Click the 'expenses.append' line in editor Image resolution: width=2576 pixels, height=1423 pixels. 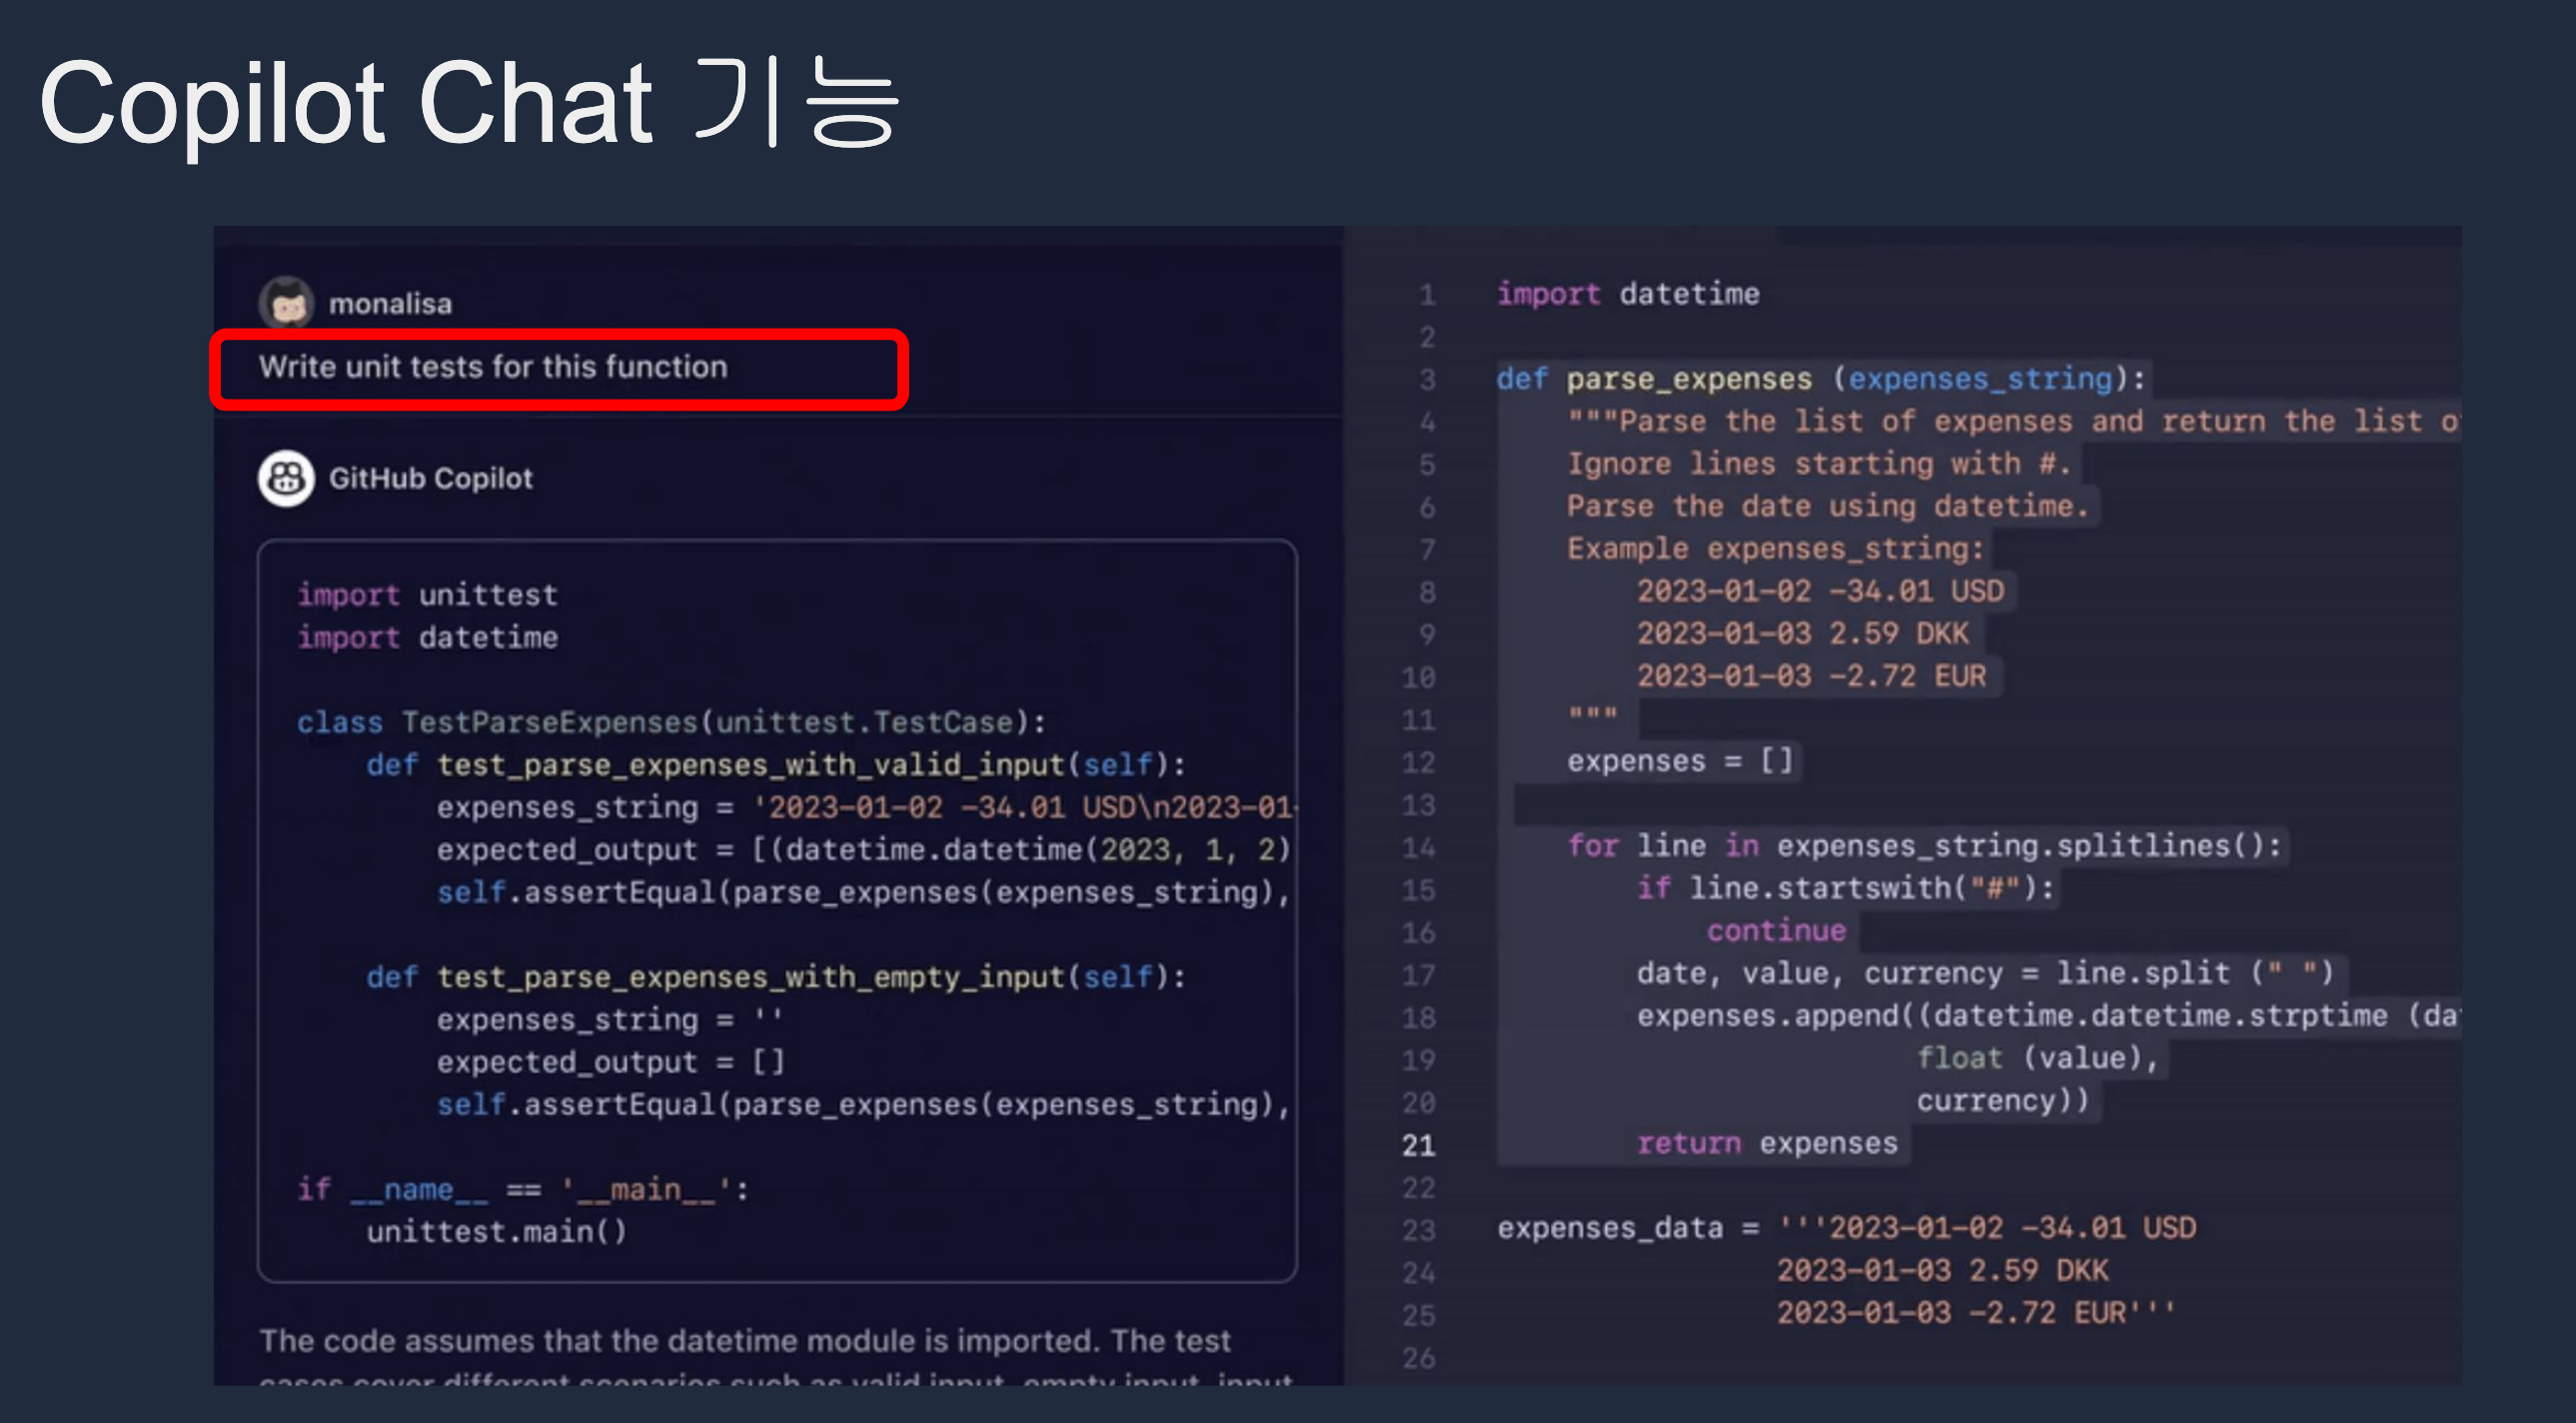pos(2048,1016)
